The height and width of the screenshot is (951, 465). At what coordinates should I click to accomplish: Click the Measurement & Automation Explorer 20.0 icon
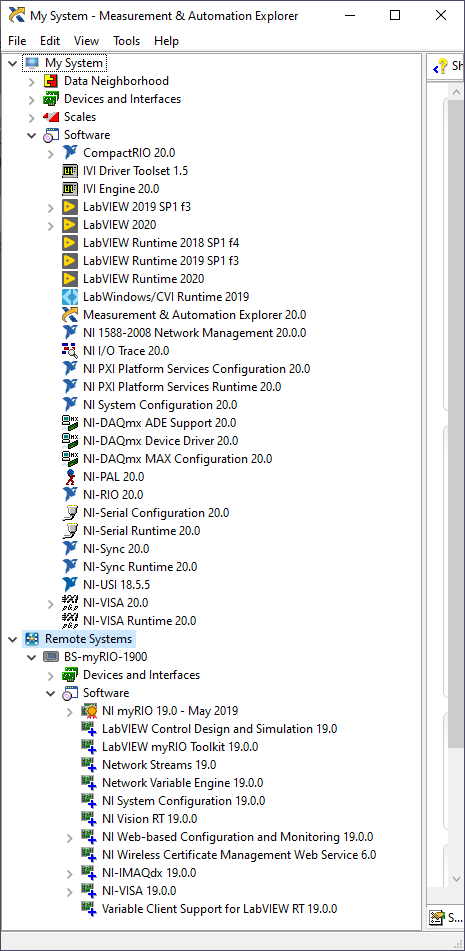point(70,315)
